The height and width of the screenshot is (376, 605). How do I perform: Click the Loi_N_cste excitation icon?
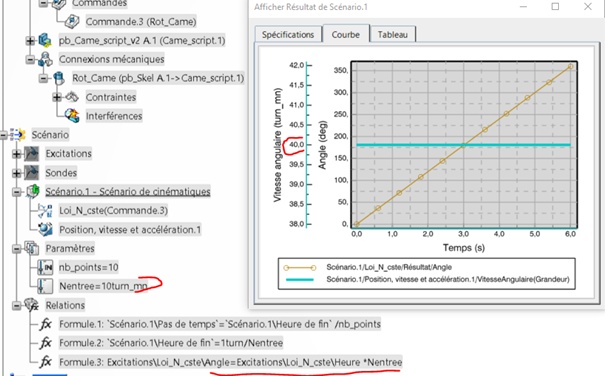pos(45,211)
